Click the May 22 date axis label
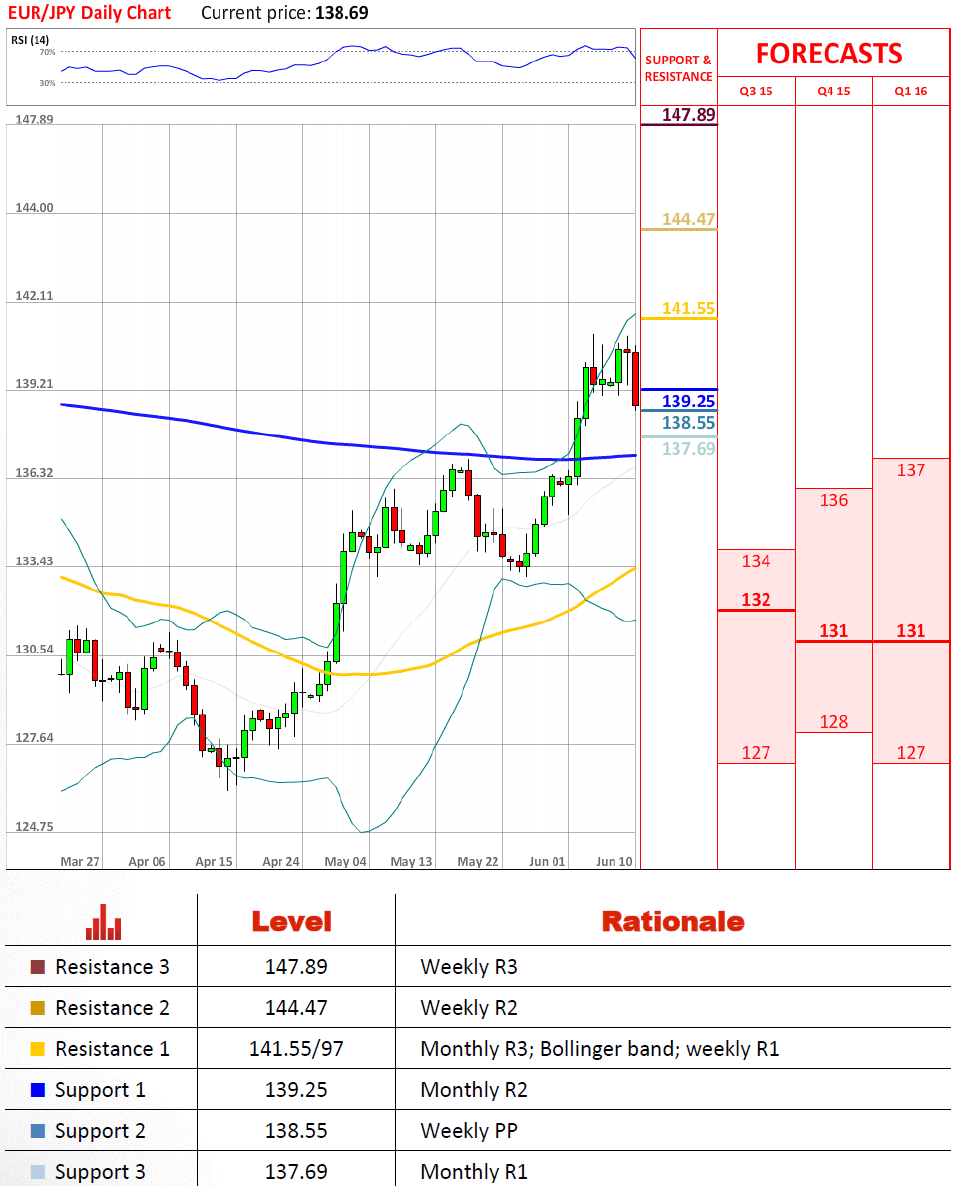Image resolution: width=967 pixels, height=1186 pixels. tap(477, 862)
